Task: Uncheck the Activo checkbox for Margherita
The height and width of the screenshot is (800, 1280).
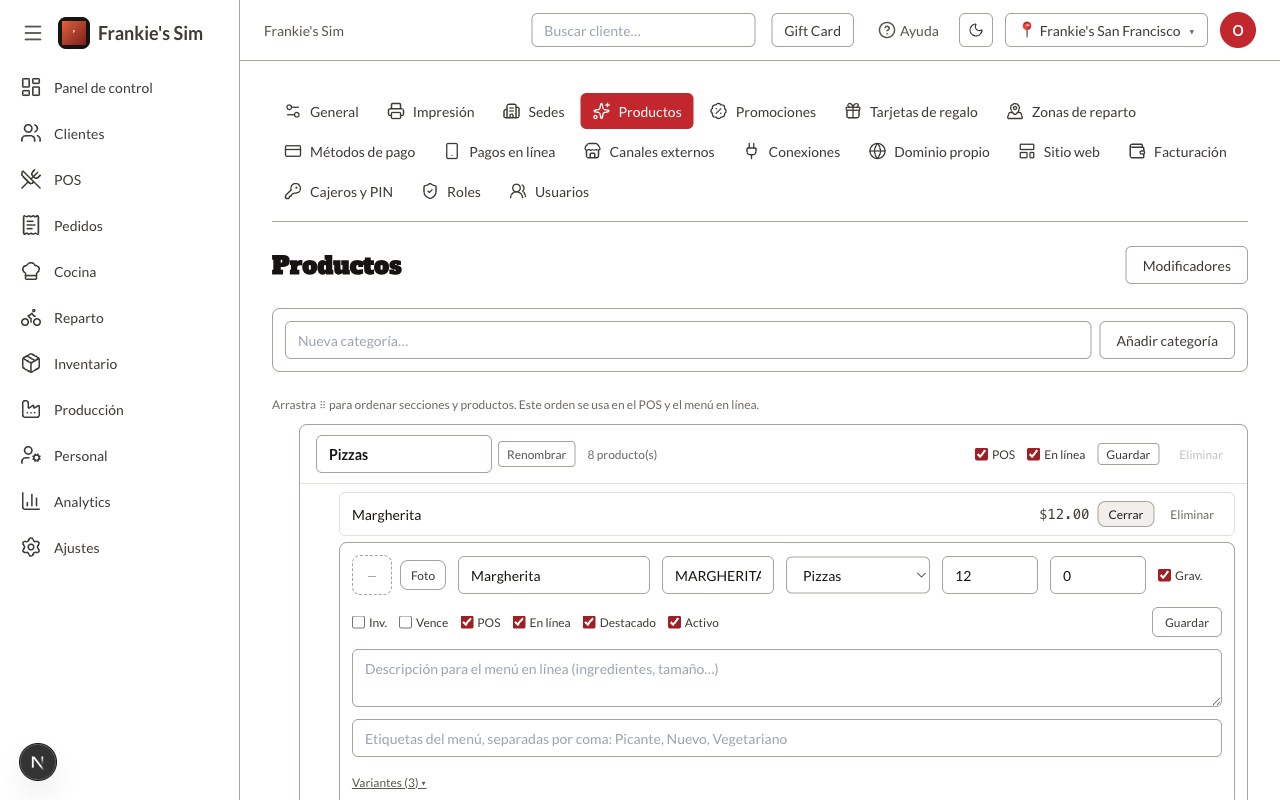Action: 674,622
